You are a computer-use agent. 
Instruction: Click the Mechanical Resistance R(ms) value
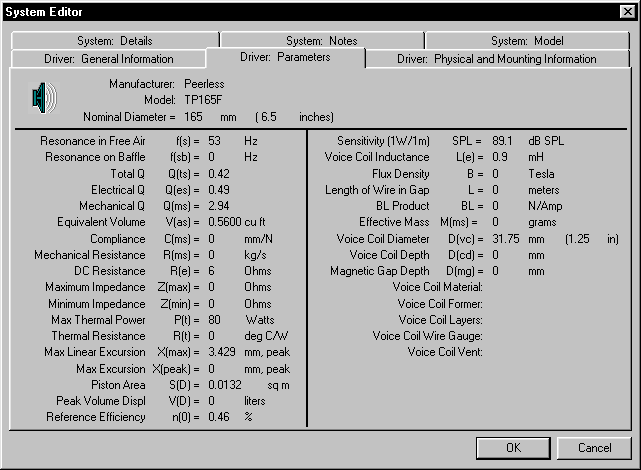(x=211, y=255)
